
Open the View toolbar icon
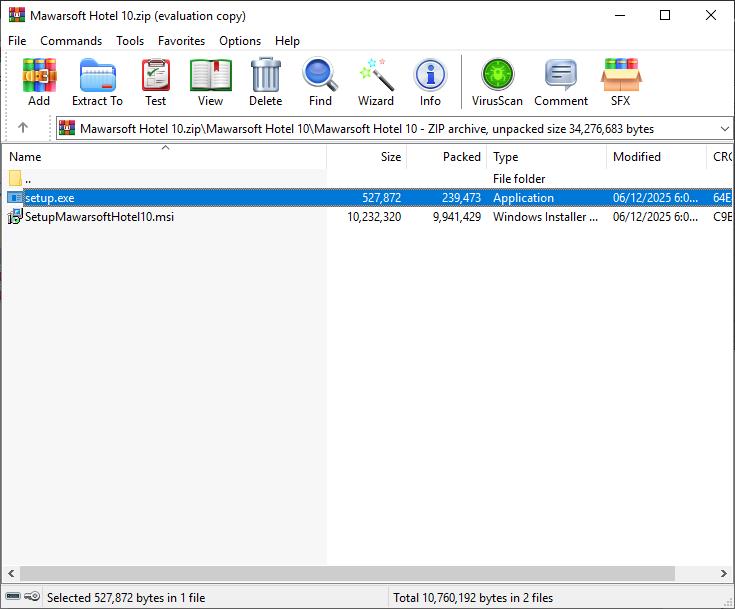pyautogui.click(x=210, y=82)
